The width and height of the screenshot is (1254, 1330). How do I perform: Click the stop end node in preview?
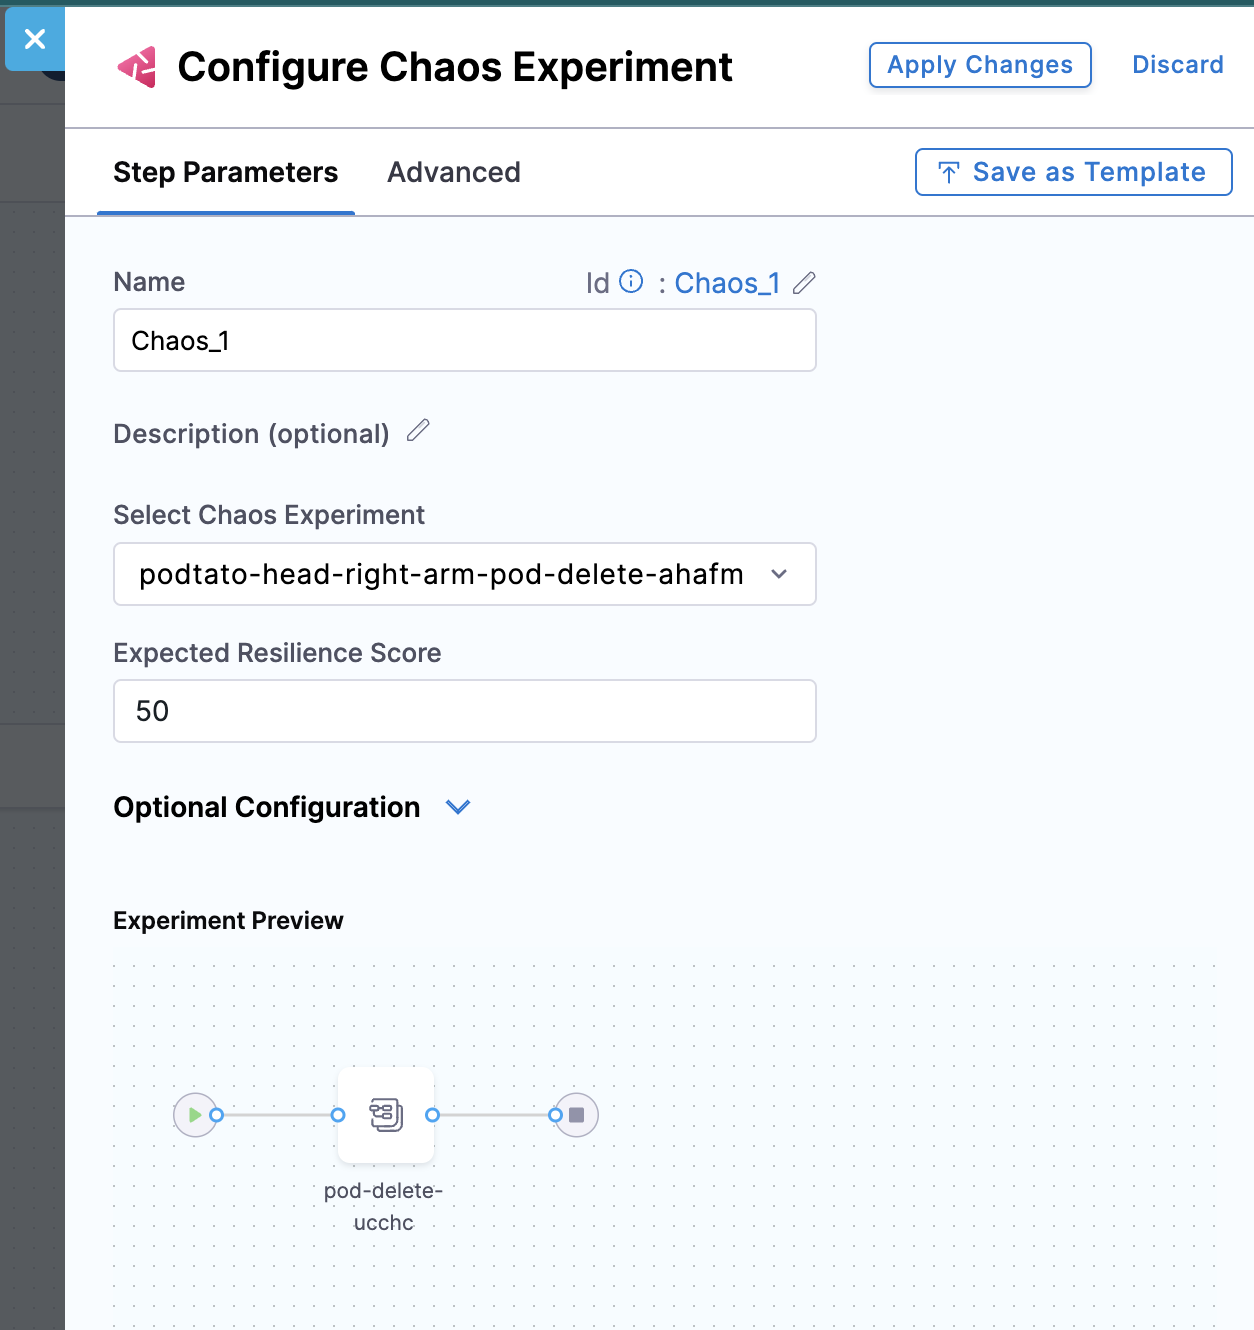pos(577,1115)
